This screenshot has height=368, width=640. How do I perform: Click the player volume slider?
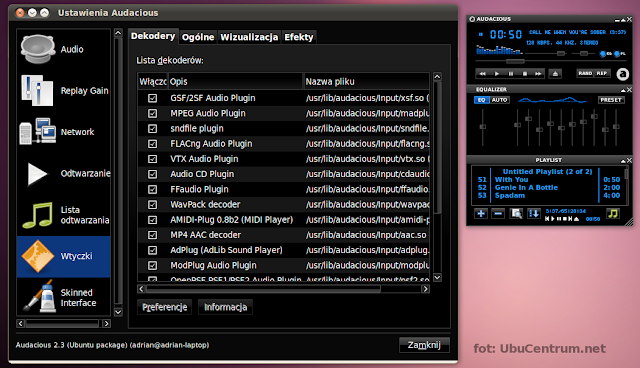[x=561, y=53]
